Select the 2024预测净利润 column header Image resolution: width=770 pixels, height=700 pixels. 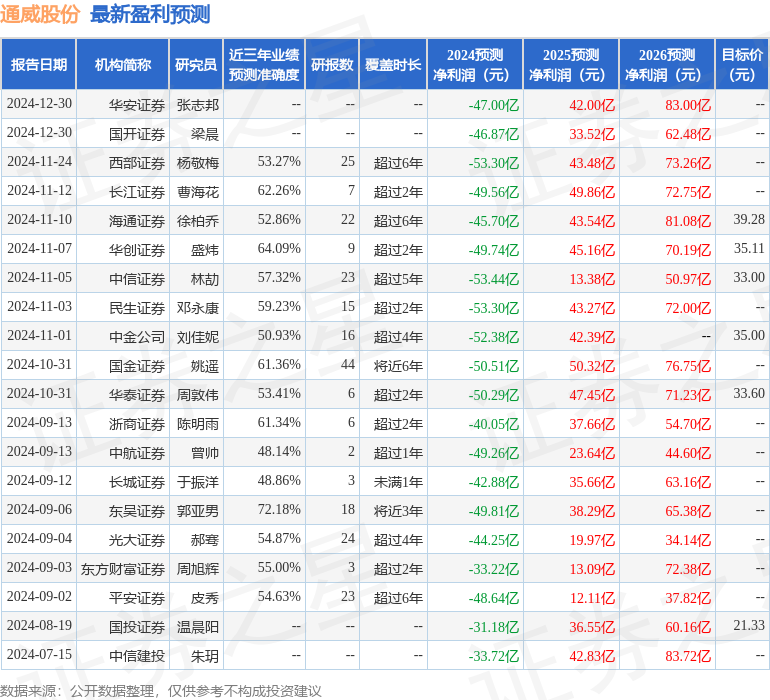pyautogui.click(x=475, y=65)
